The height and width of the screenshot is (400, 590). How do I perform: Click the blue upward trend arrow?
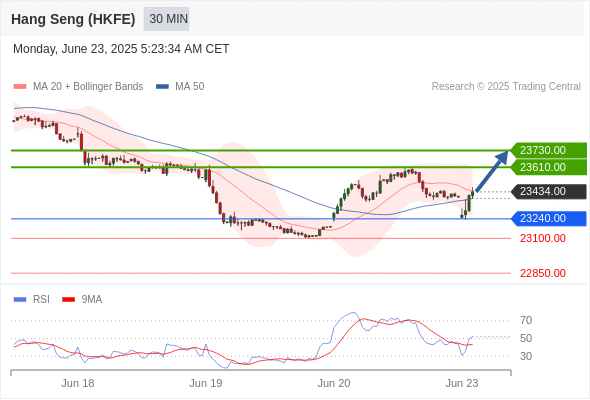point(492,171)
